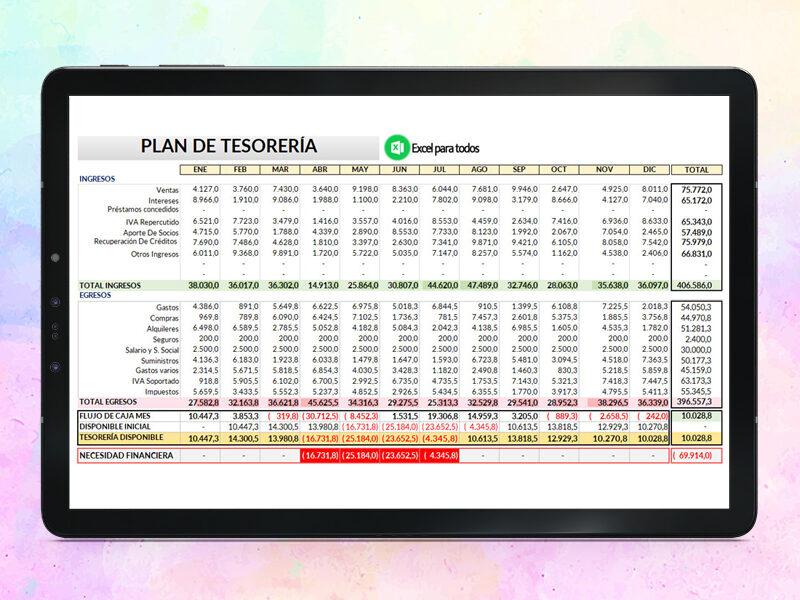Click the green Excel logo icon
Viewport: 800px width, 600px height.
[x=397, y=147]
